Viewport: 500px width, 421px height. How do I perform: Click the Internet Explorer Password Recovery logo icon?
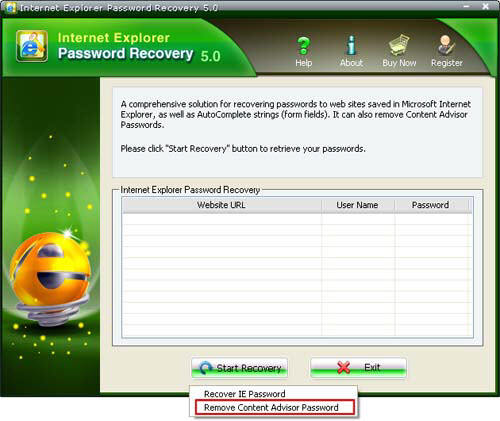[32, 46]
